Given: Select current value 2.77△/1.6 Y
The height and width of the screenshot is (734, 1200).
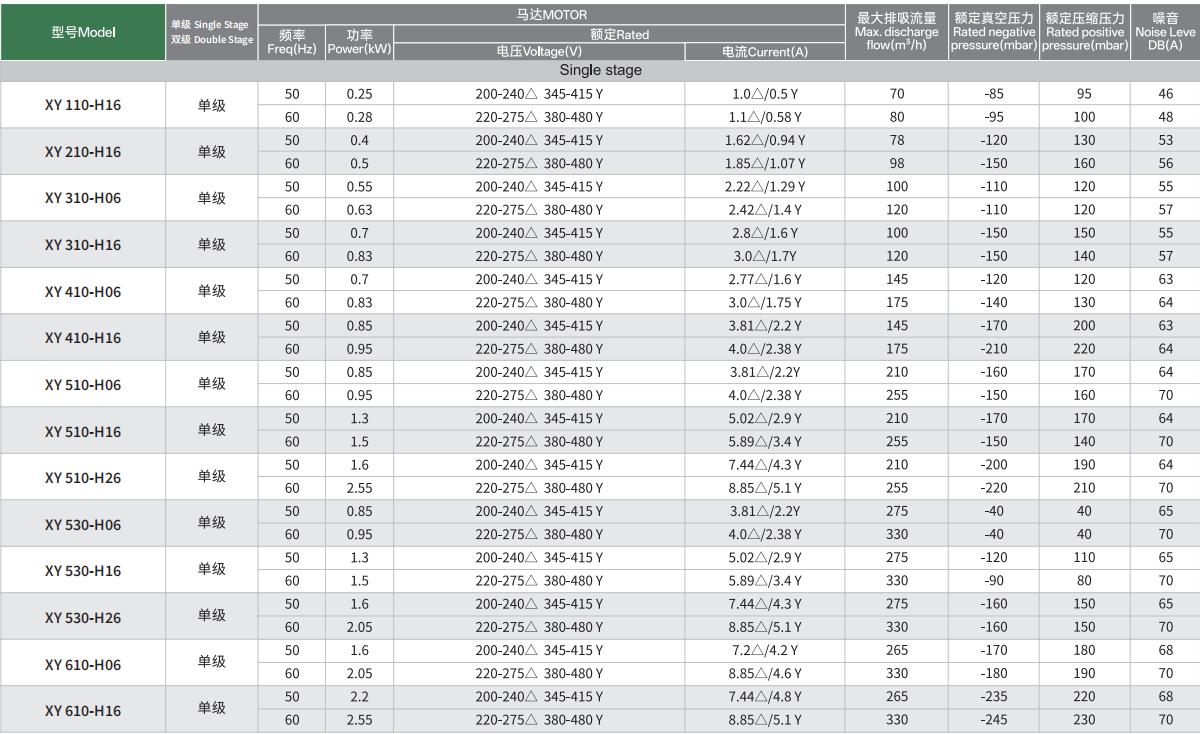Looking at the screenshot, I should point(765,280).
